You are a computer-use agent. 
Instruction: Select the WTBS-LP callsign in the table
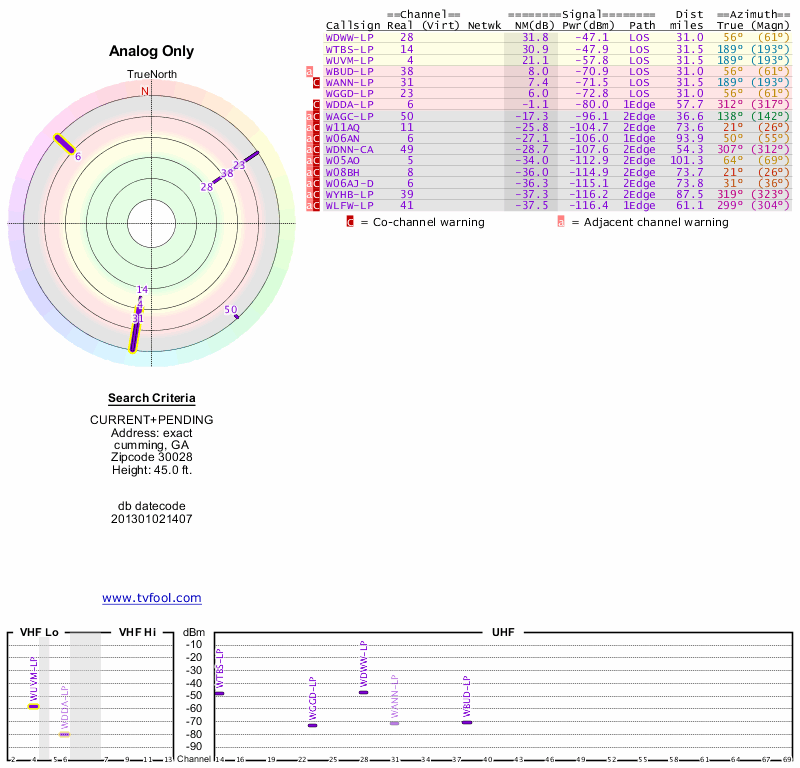coord(350,49)
